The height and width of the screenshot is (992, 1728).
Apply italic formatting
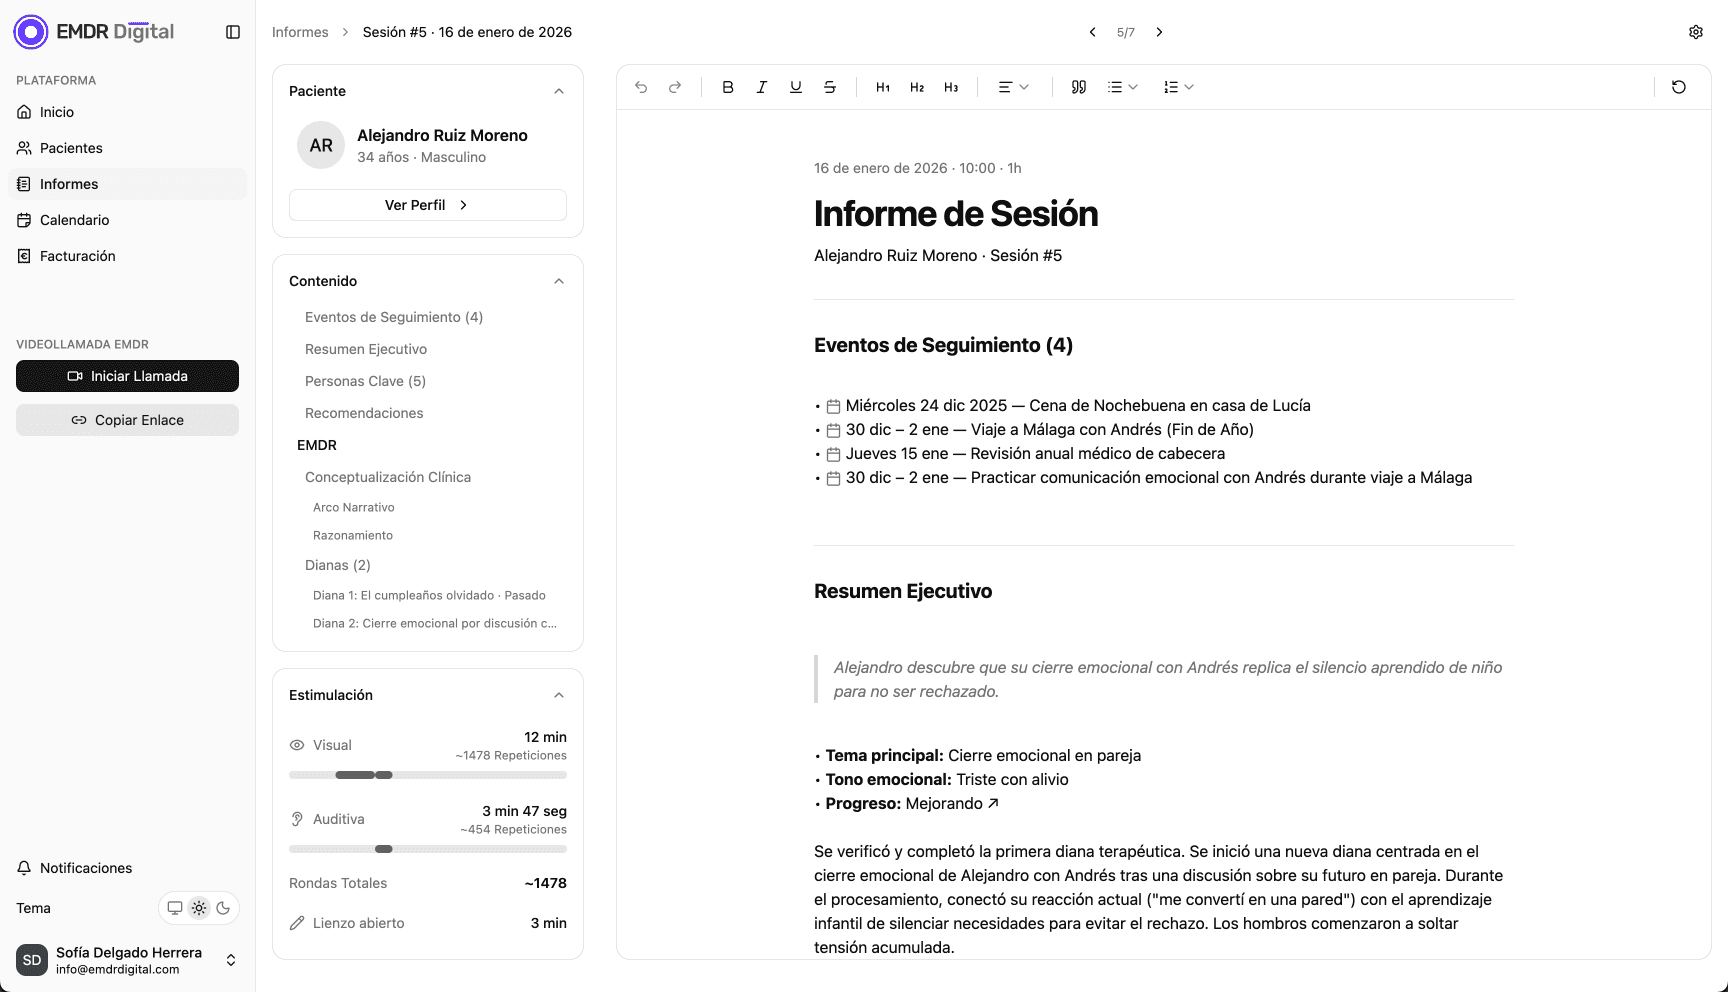pos(762,87)
